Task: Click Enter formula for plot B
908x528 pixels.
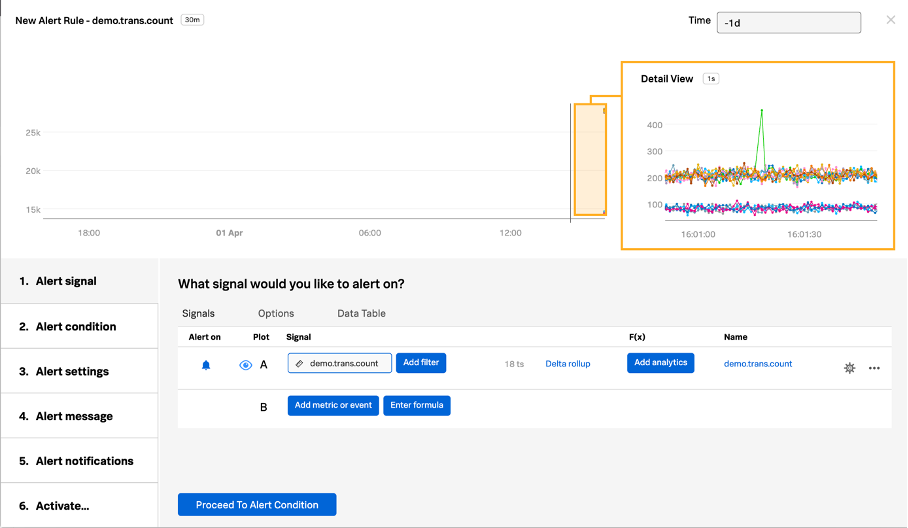Action: click(x=416, y=405)
